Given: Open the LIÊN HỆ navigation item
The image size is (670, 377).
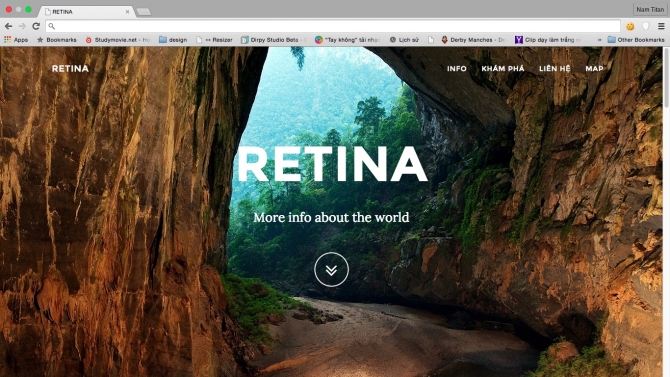Looking at the screenshot, I should 555,68.
